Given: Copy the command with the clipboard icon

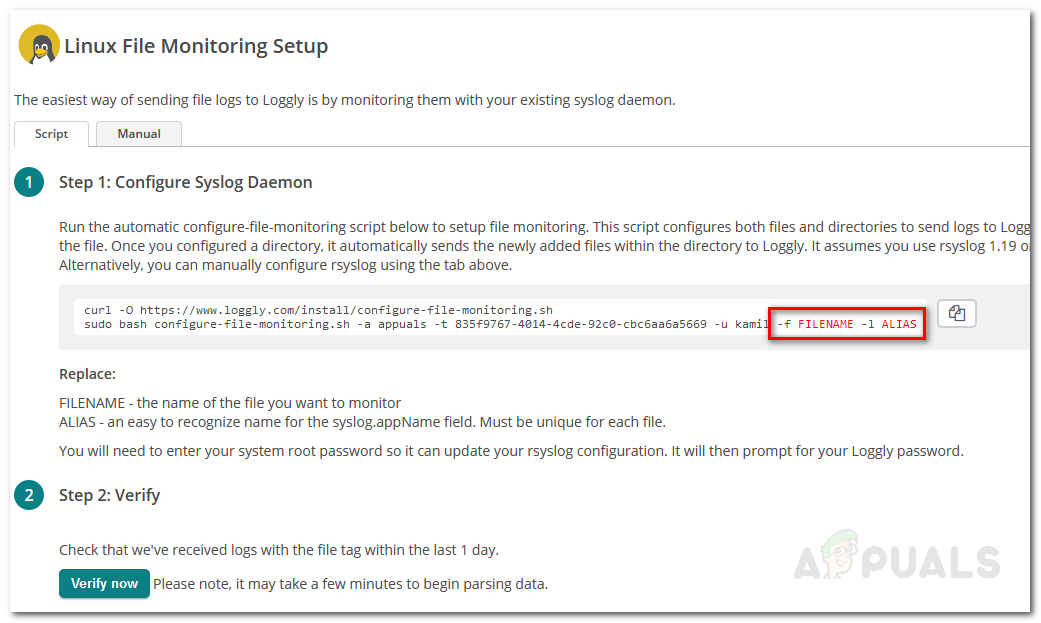Looking at the screenshot, I should point(957,313).
